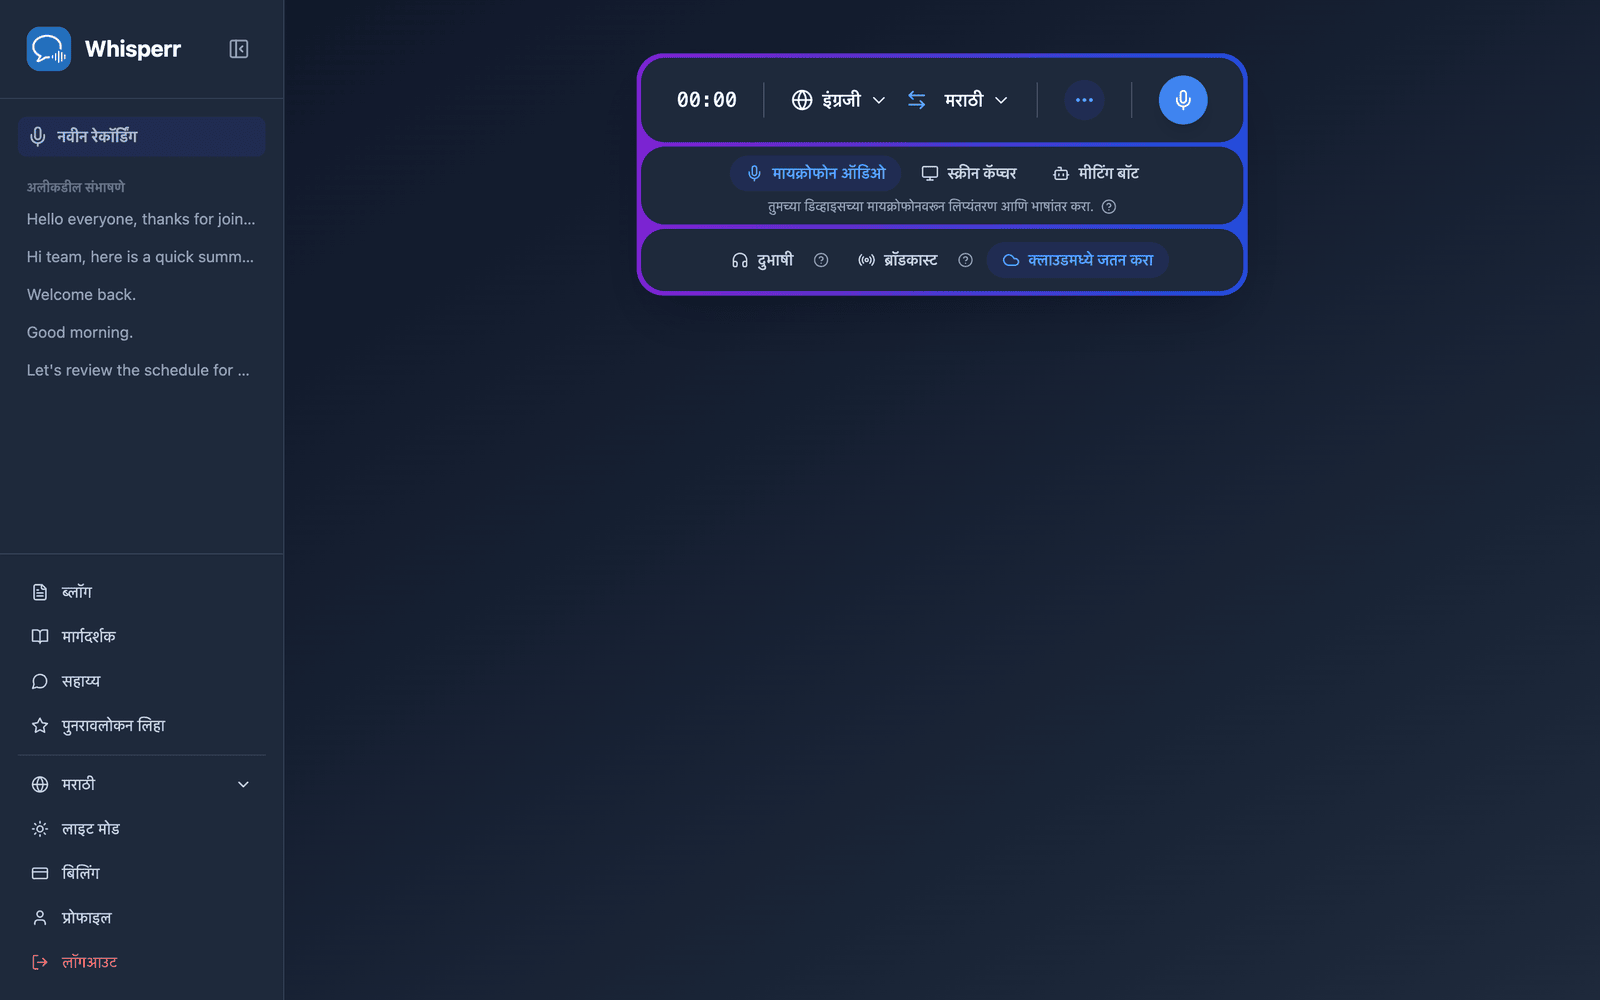Open बिलिंग page
The image size is (1600, 1000).
tap(141, 873)
